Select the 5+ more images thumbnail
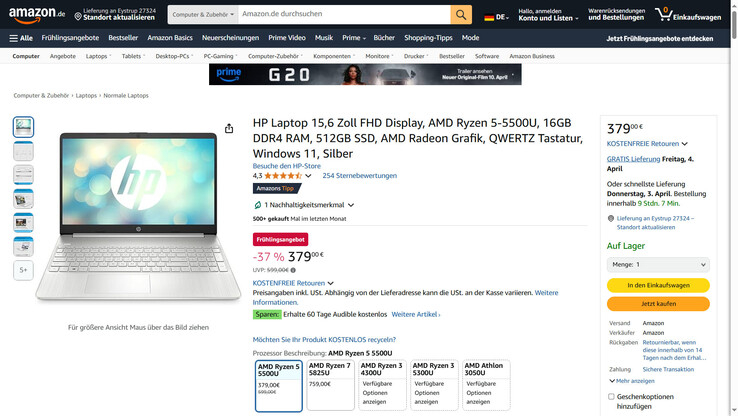 pos(24,270)
